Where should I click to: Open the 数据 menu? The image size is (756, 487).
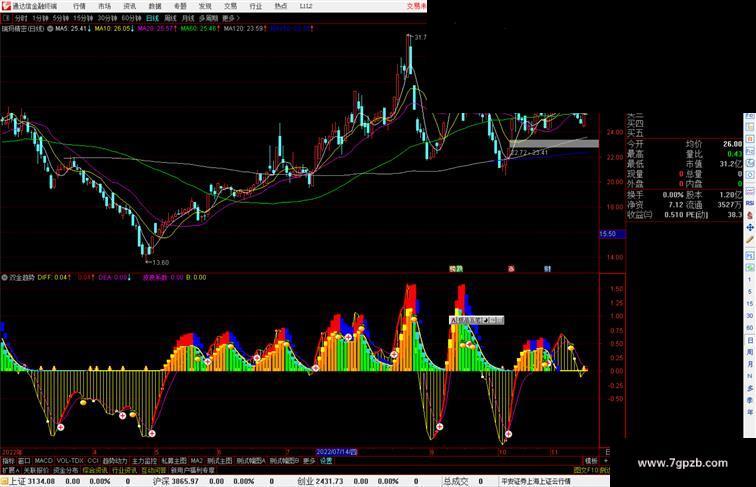point(155,6)
